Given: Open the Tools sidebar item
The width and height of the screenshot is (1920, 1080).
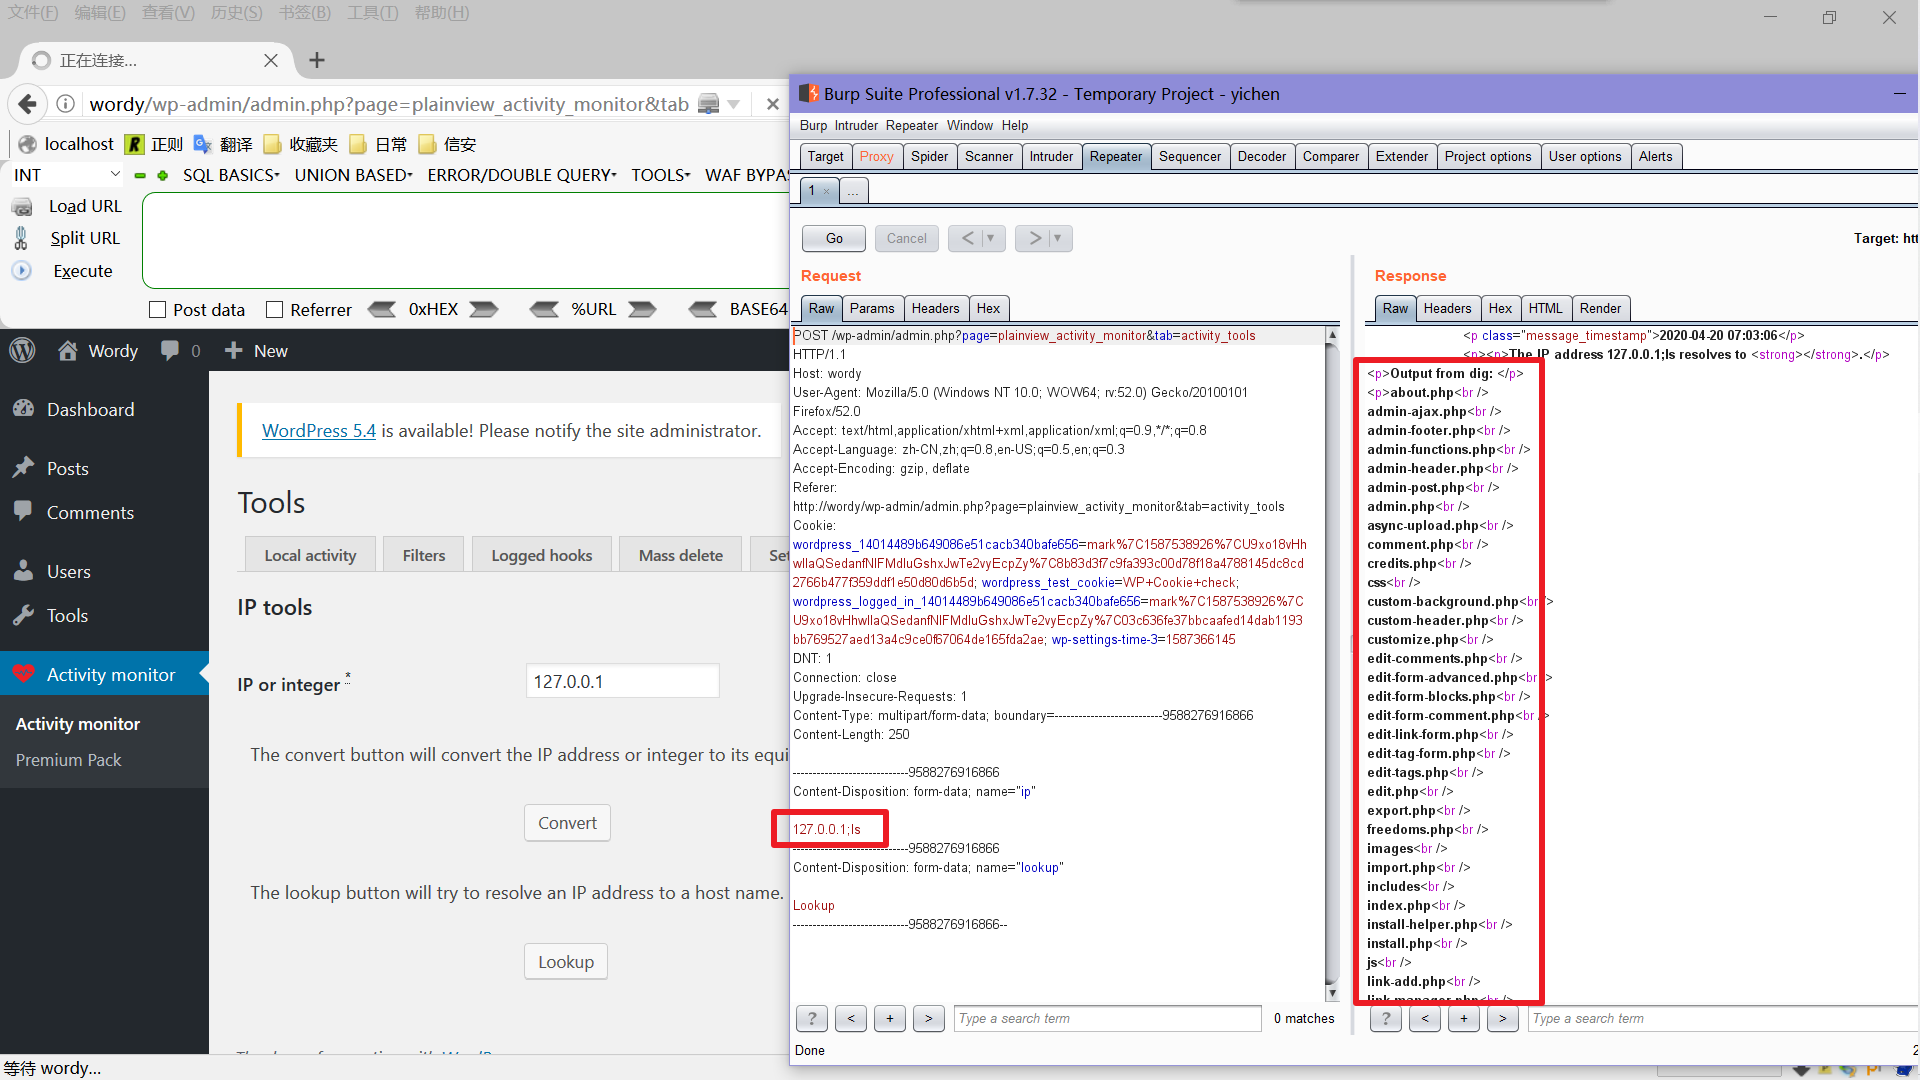Looking at the screenshot, I should [104, 616].
